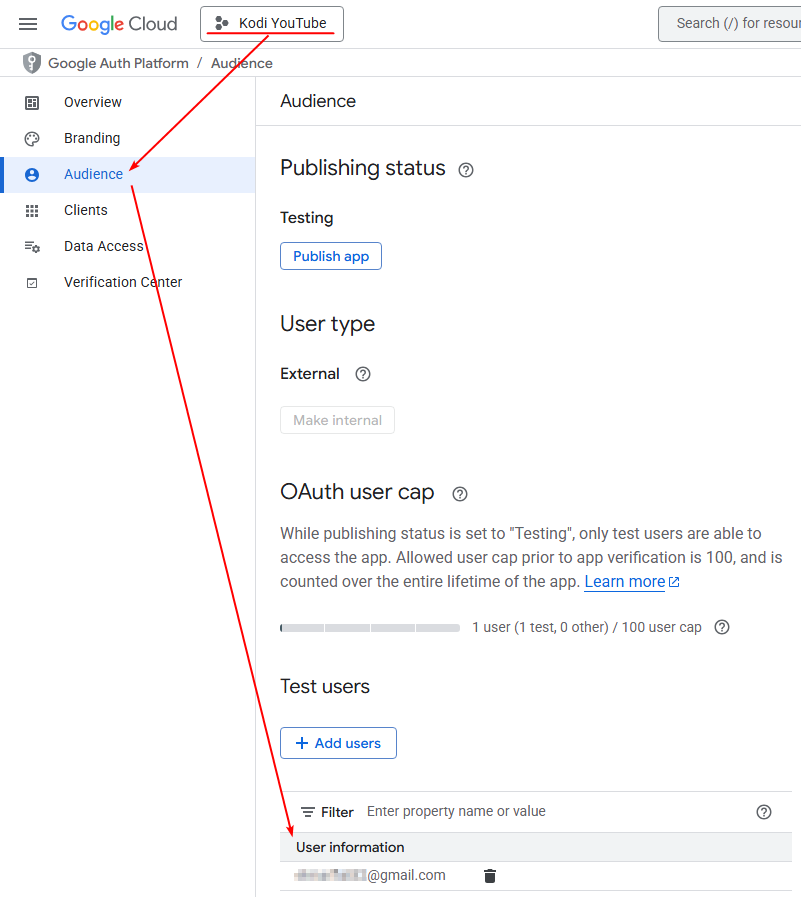Click the Audience page title
Screen dimensions: 801x897
coord(318,101)
